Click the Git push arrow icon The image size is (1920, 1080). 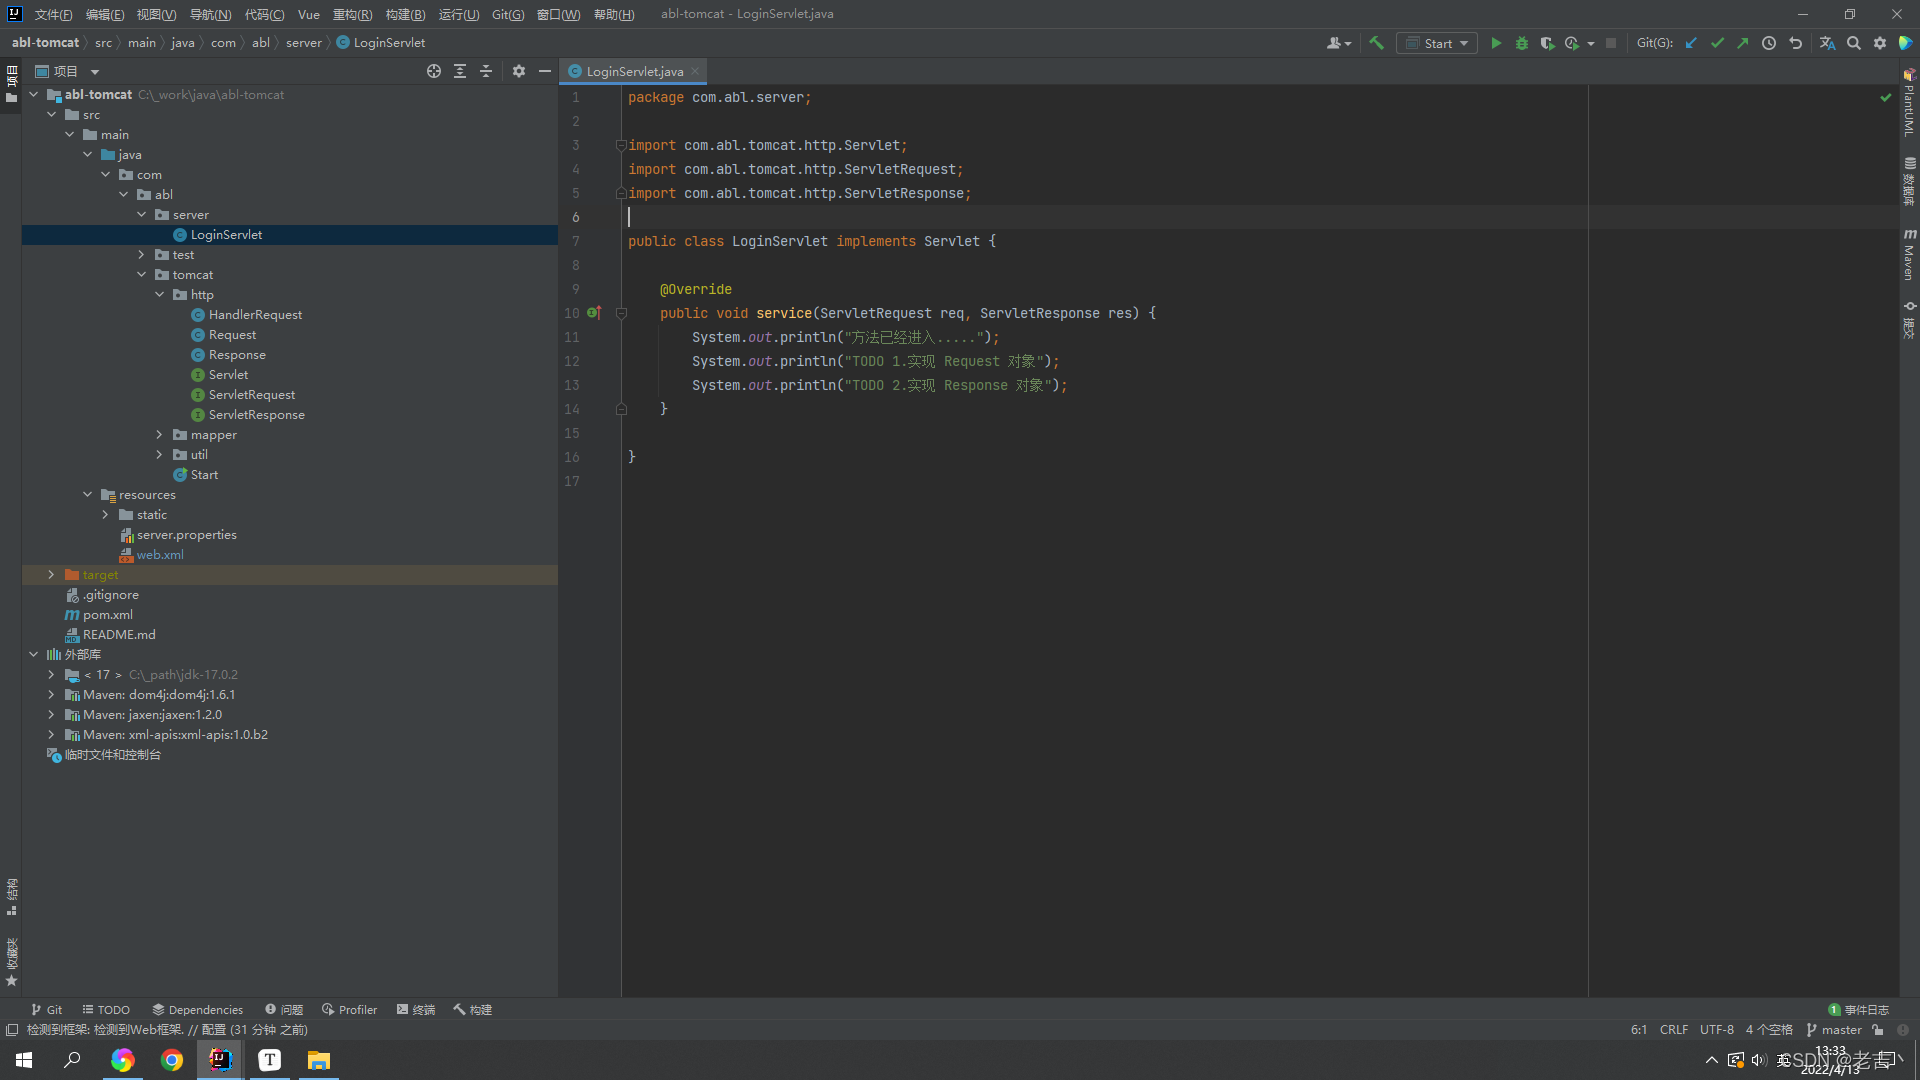pyautogui.click(x=1743, y=43)
